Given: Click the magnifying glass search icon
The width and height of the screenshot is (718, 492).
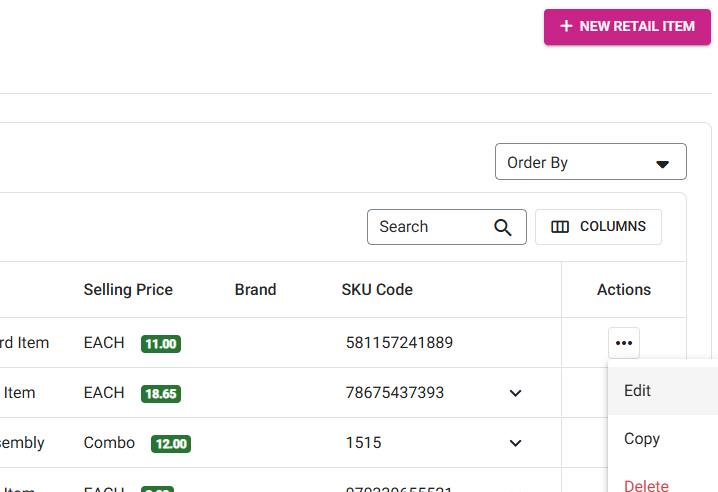Looking at the screenshot, I should [x=503, y=227].
